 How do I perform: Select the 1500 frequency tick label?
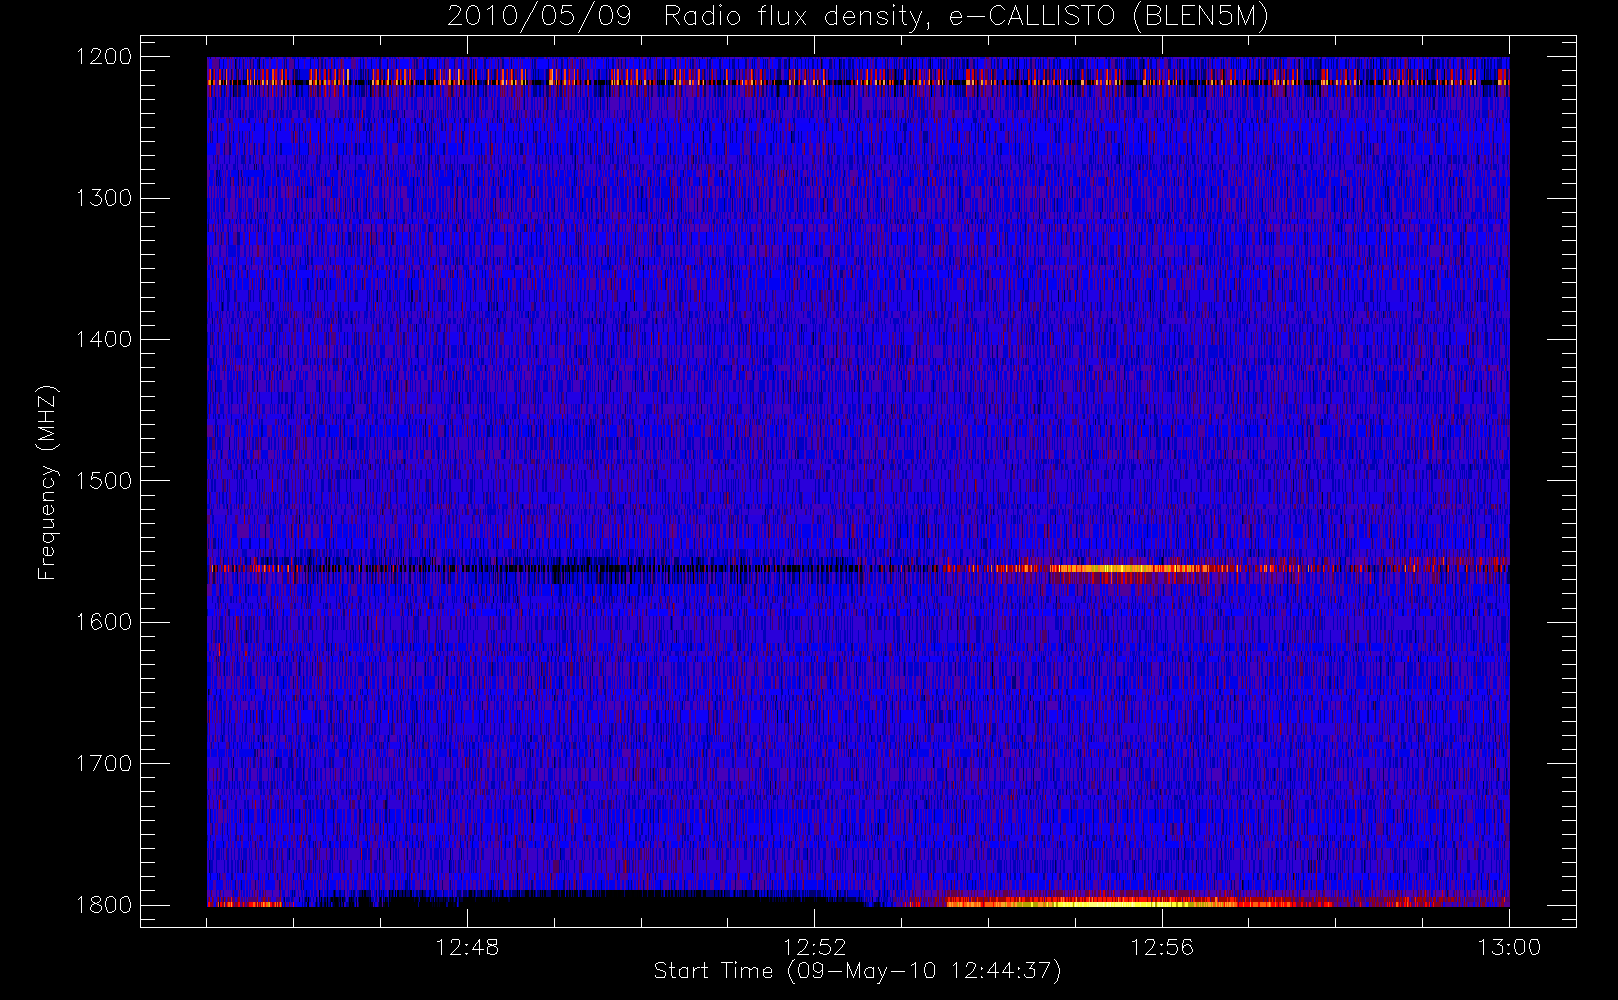click(104, 481)
